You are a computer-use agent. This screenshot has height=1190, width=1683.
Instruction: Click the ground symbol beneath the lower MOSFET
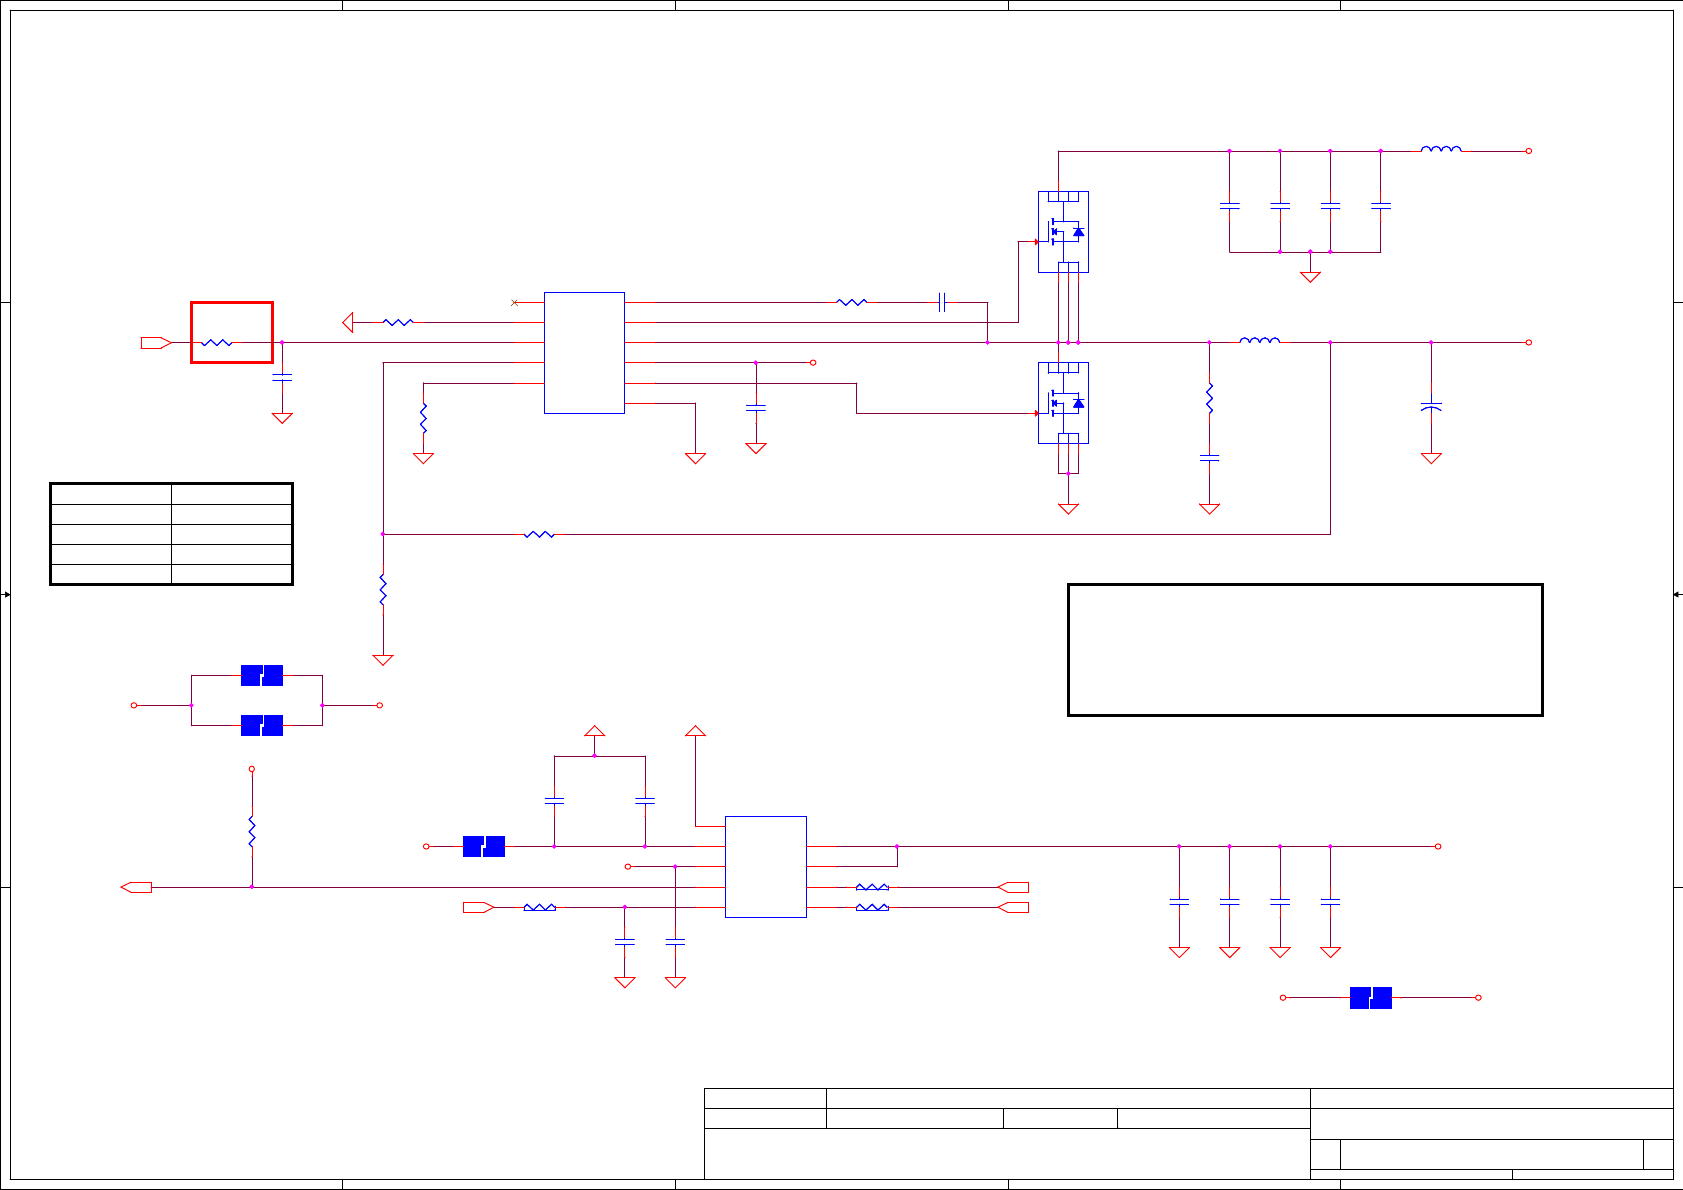tap(1068, 509)
